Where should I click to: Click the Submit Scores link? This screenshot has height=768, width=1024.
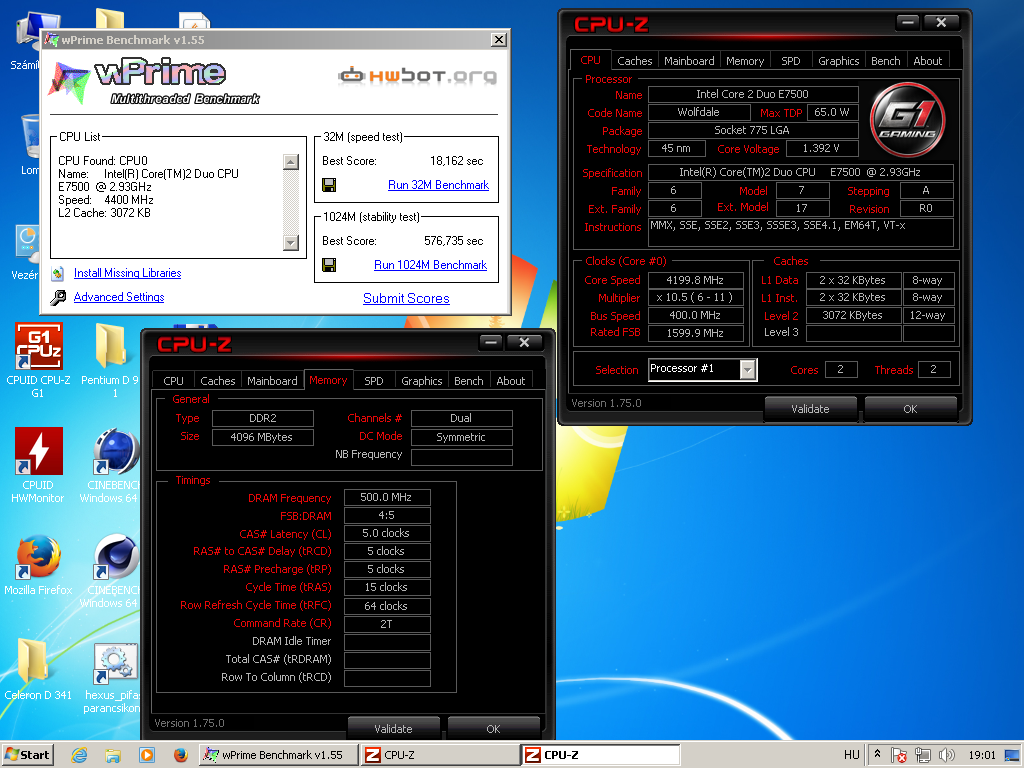(406, 298)
